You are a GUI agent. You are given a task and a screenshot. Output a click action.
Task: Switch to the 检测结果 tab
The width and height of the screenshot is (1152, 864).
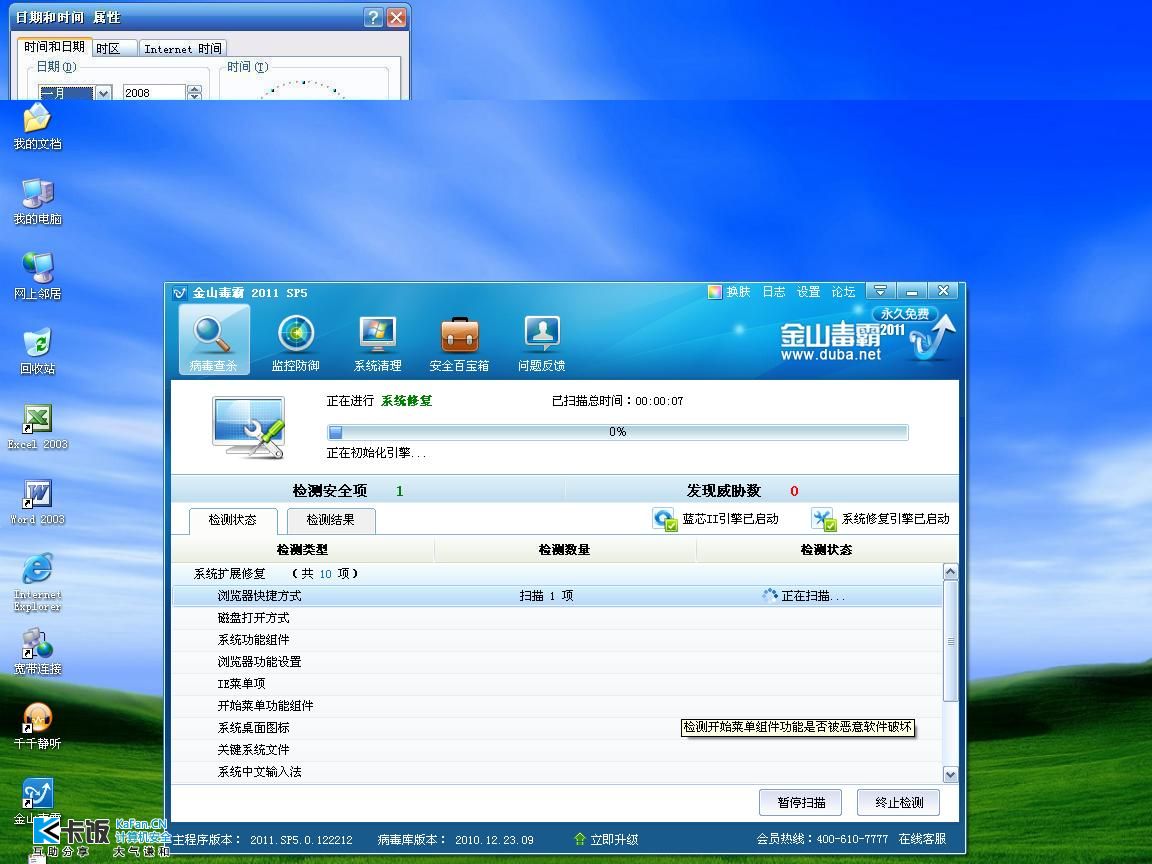pos(331,520)
